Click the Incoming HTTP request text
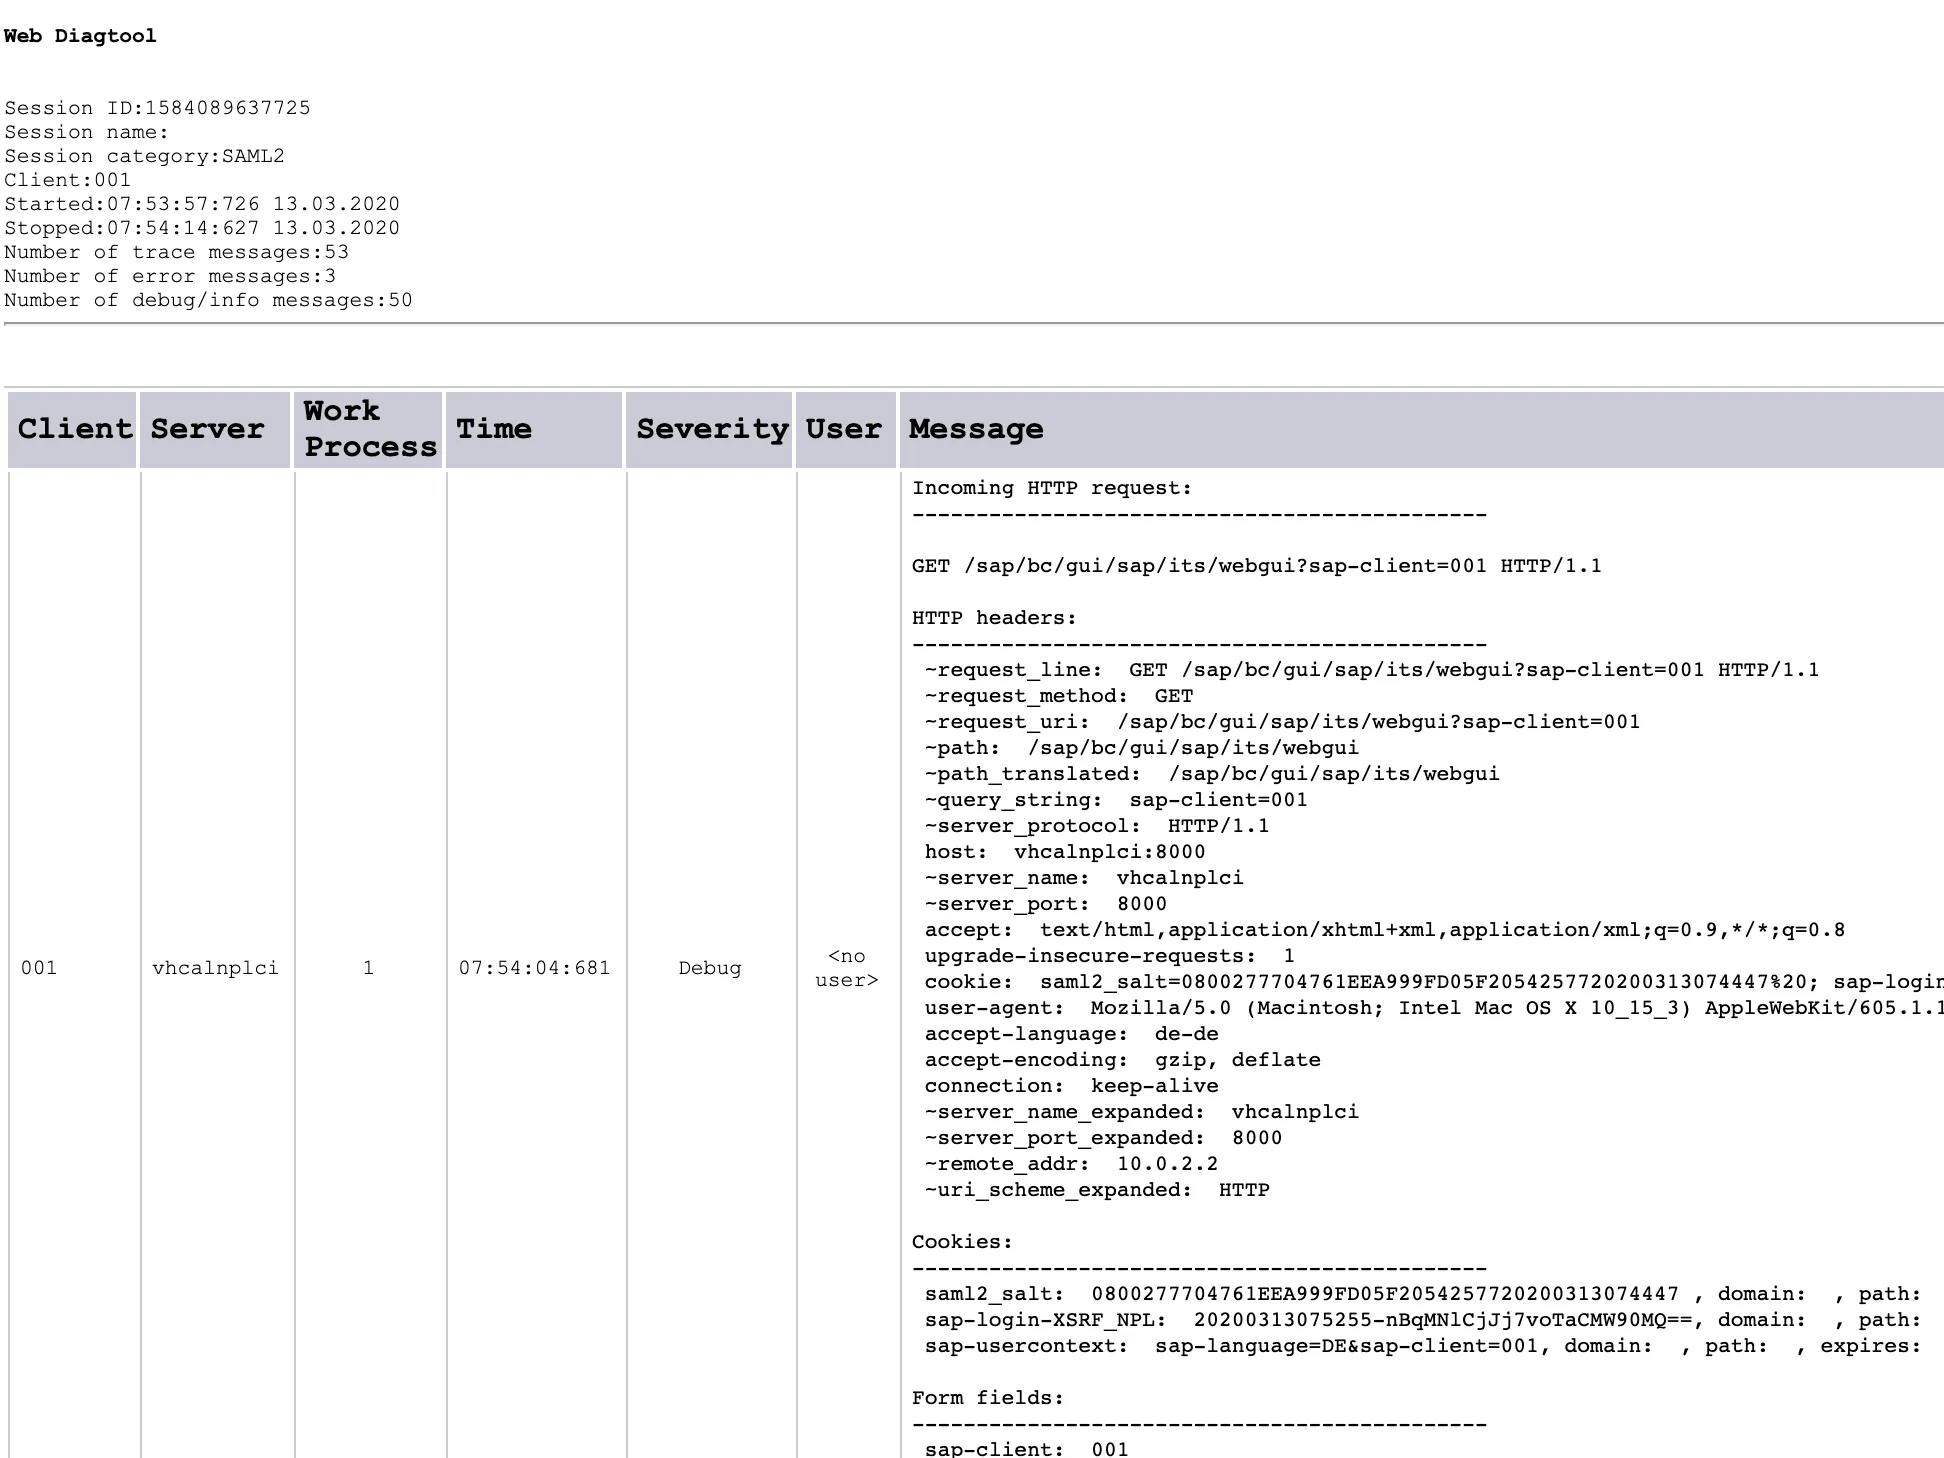 pos(1051,488)
